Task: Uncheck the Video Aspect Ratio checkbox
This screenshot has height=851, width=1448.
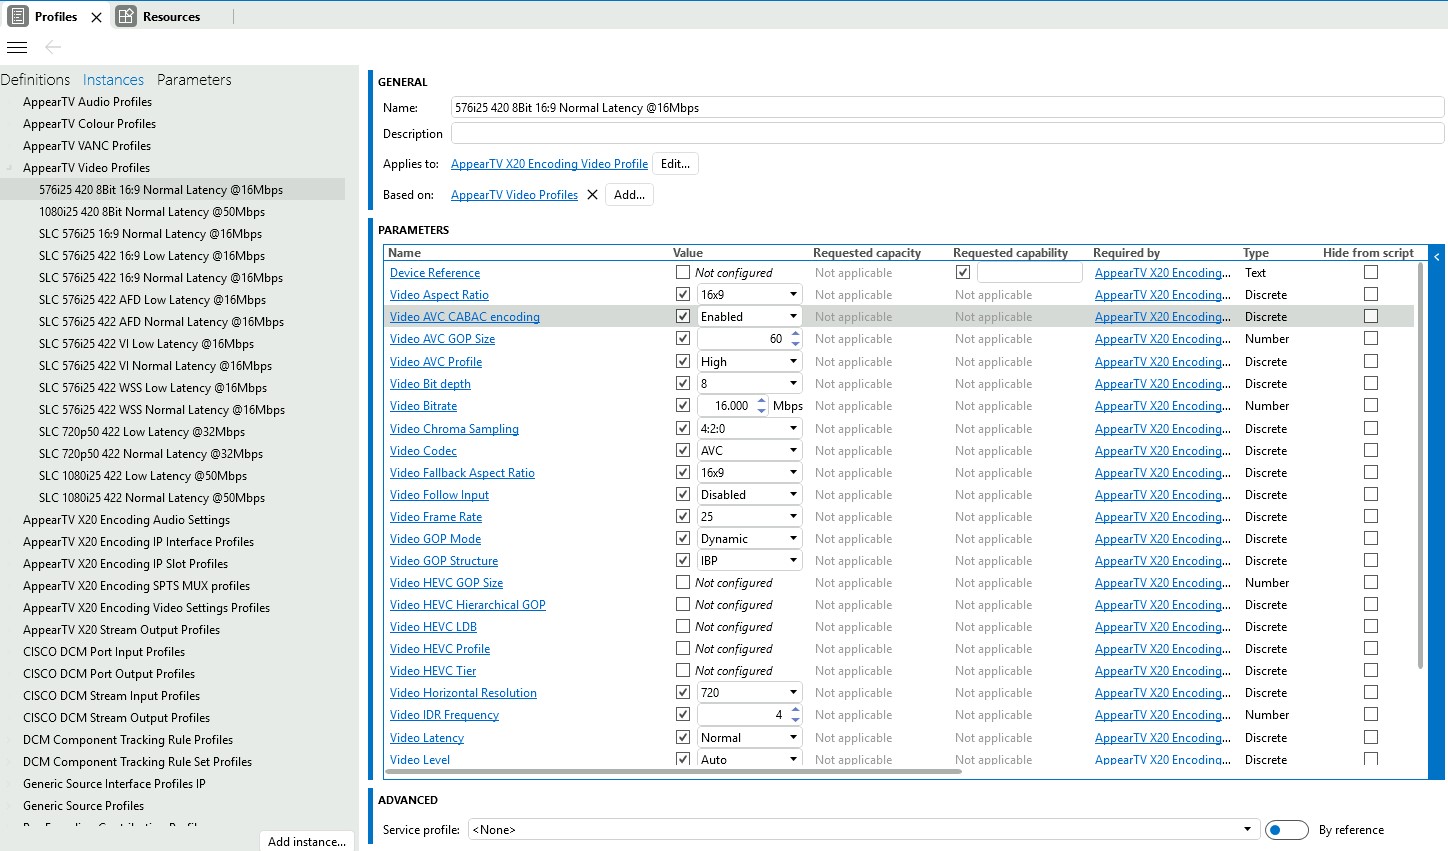Action: [x=683, y=295]
